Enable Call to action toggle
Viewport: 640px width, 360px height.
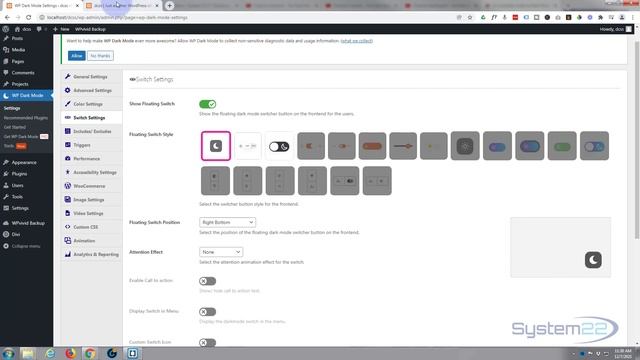pos(207,281)
